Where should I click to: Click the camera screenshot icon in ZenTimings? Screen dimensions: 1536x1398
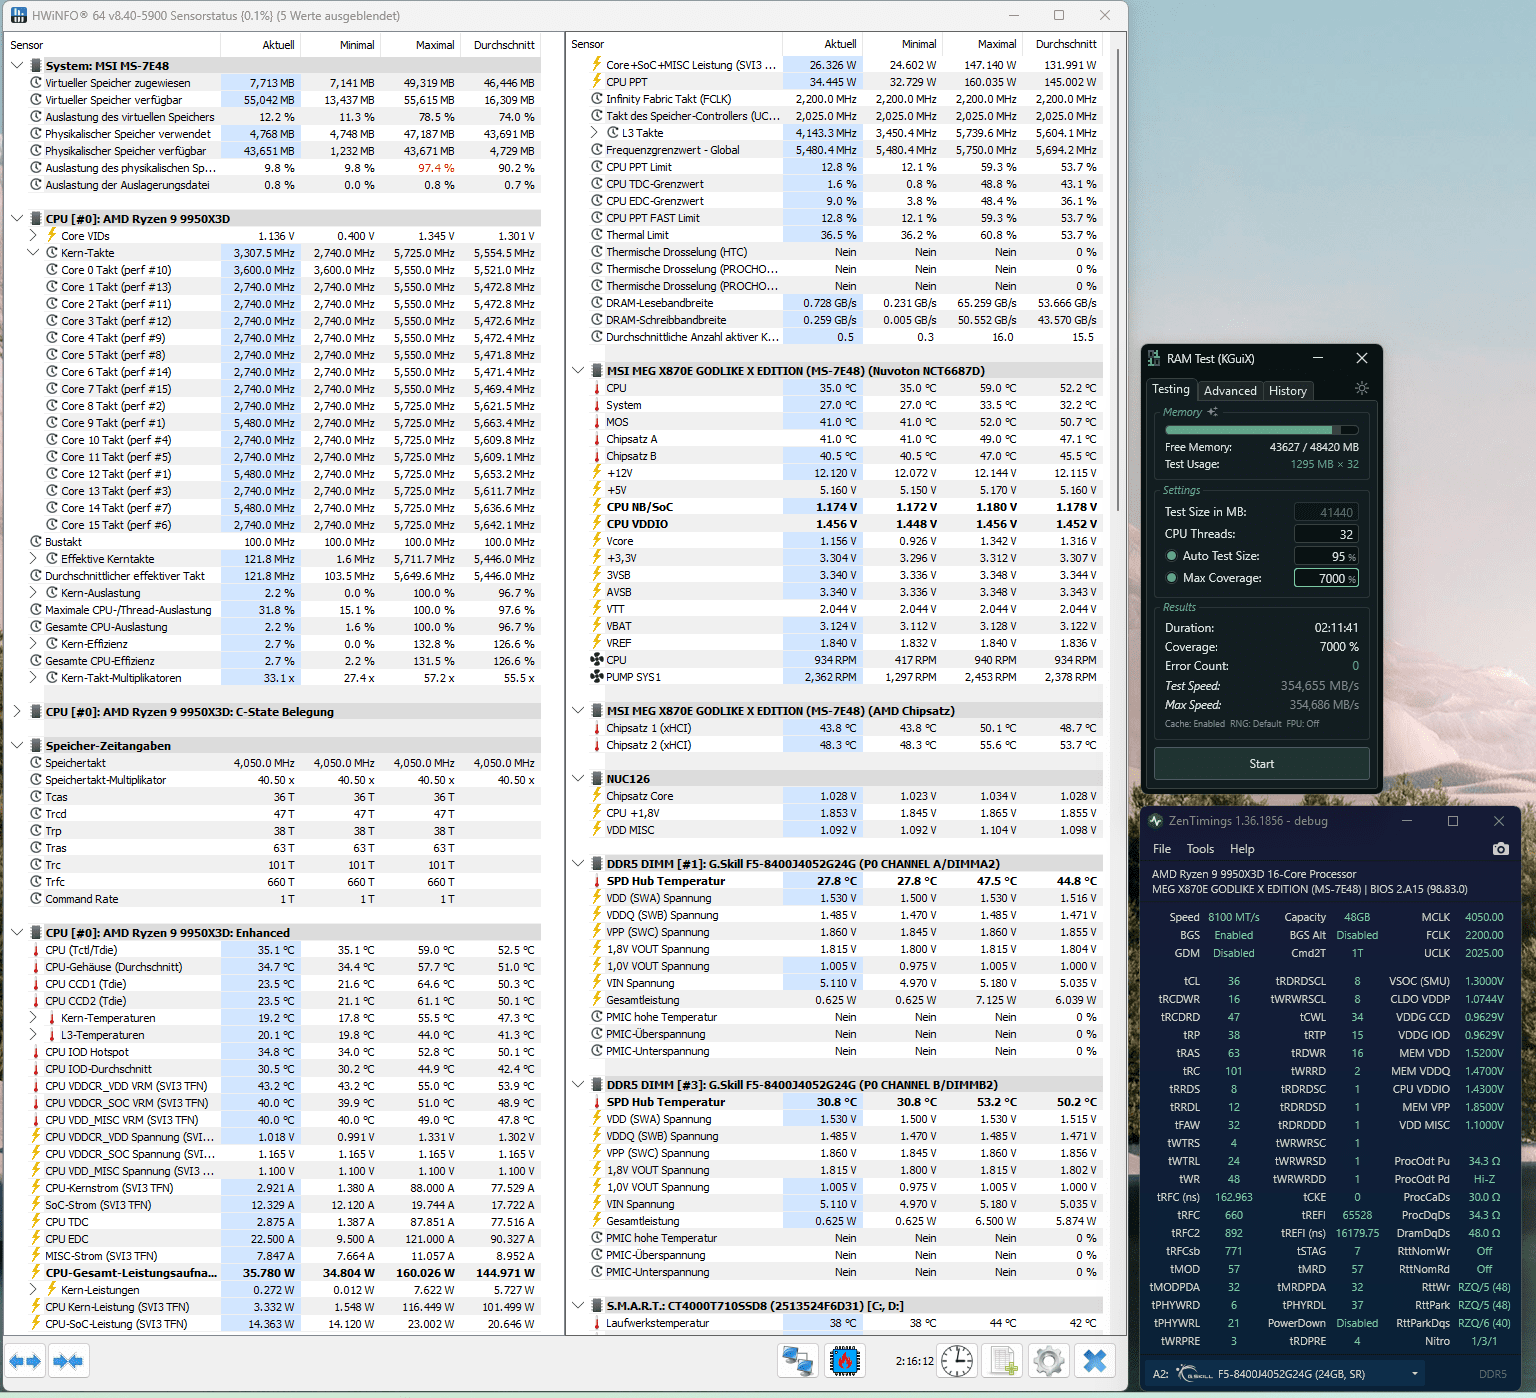1500,849
